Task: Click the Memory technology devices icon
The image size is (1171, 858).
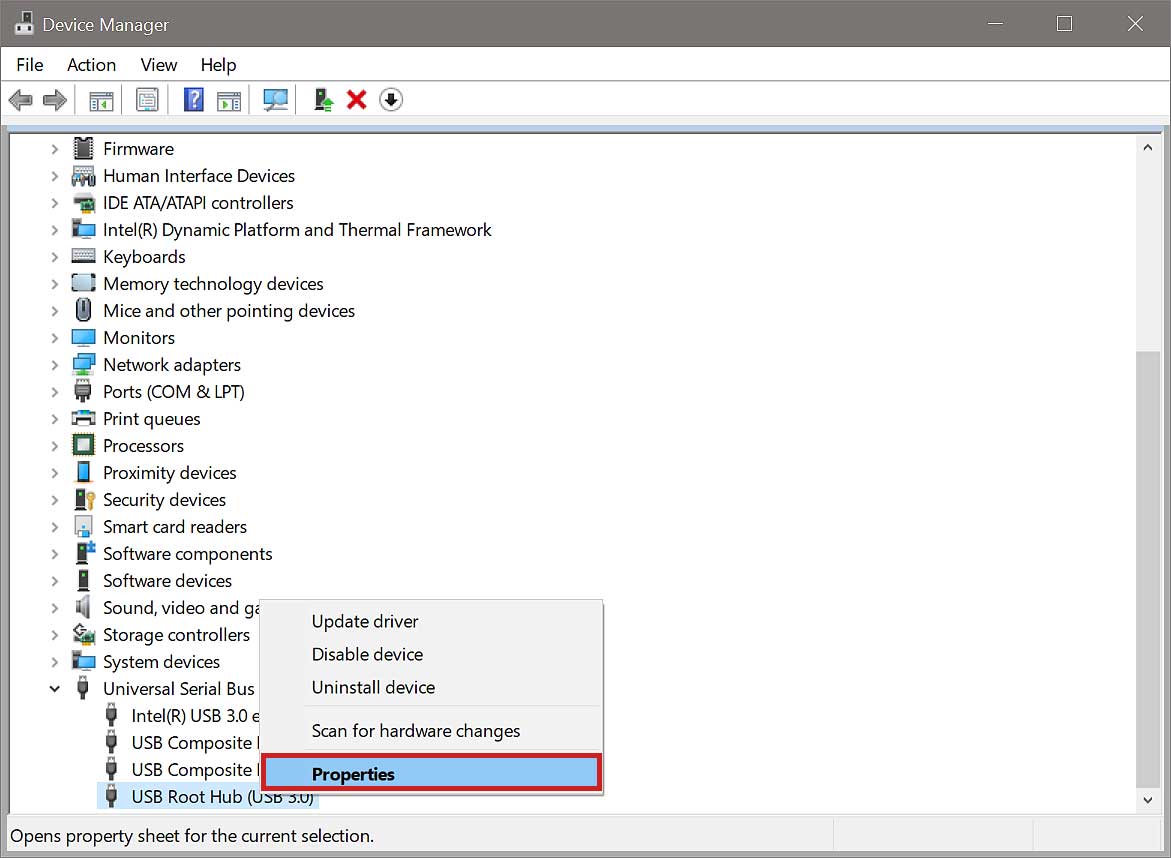Action: [x=83, y=283]
